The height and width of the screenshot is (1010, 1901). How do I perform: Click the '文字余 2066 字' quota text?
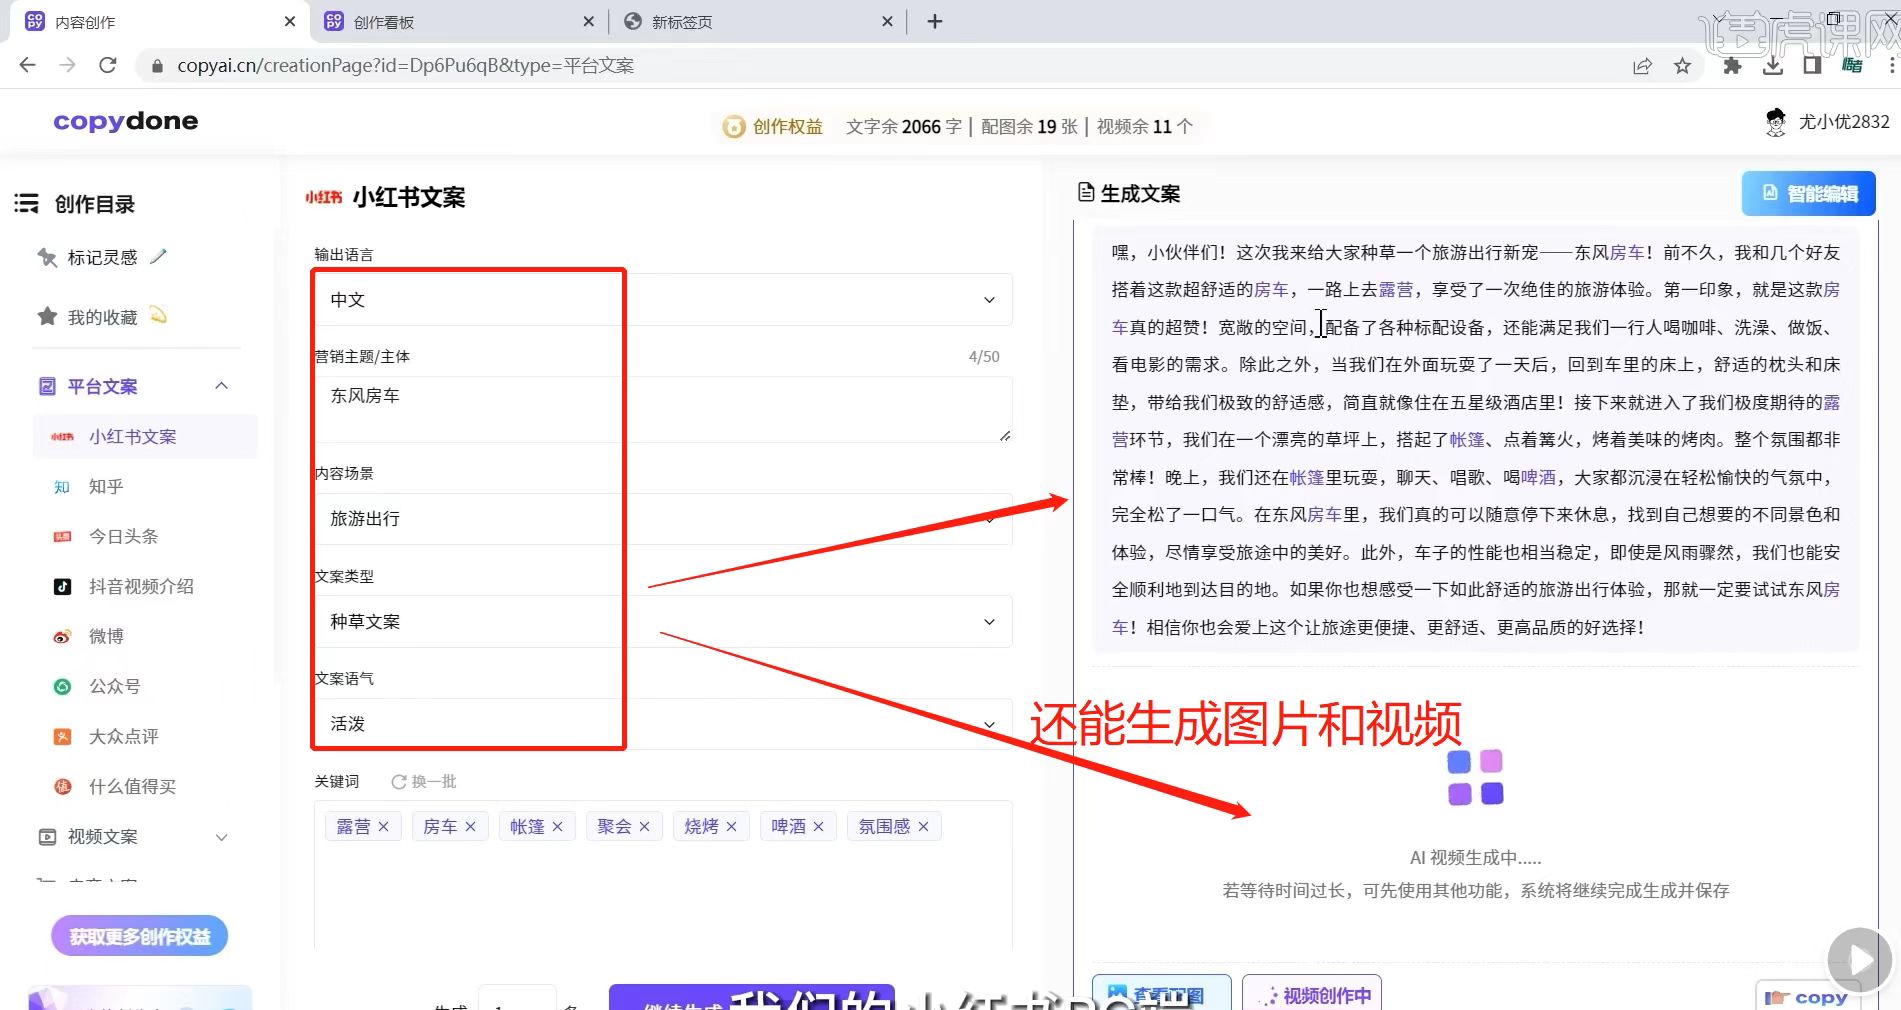(904, 127)
